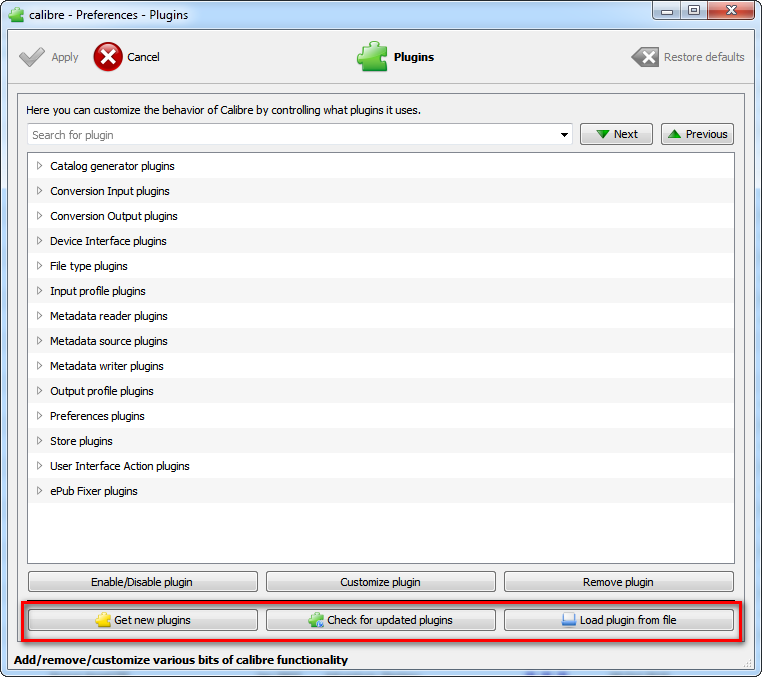Image resolution: width=762 pixels, height=677 pixels.
Task: Expand Output profile plugins
Action: [x=39, y=391]
